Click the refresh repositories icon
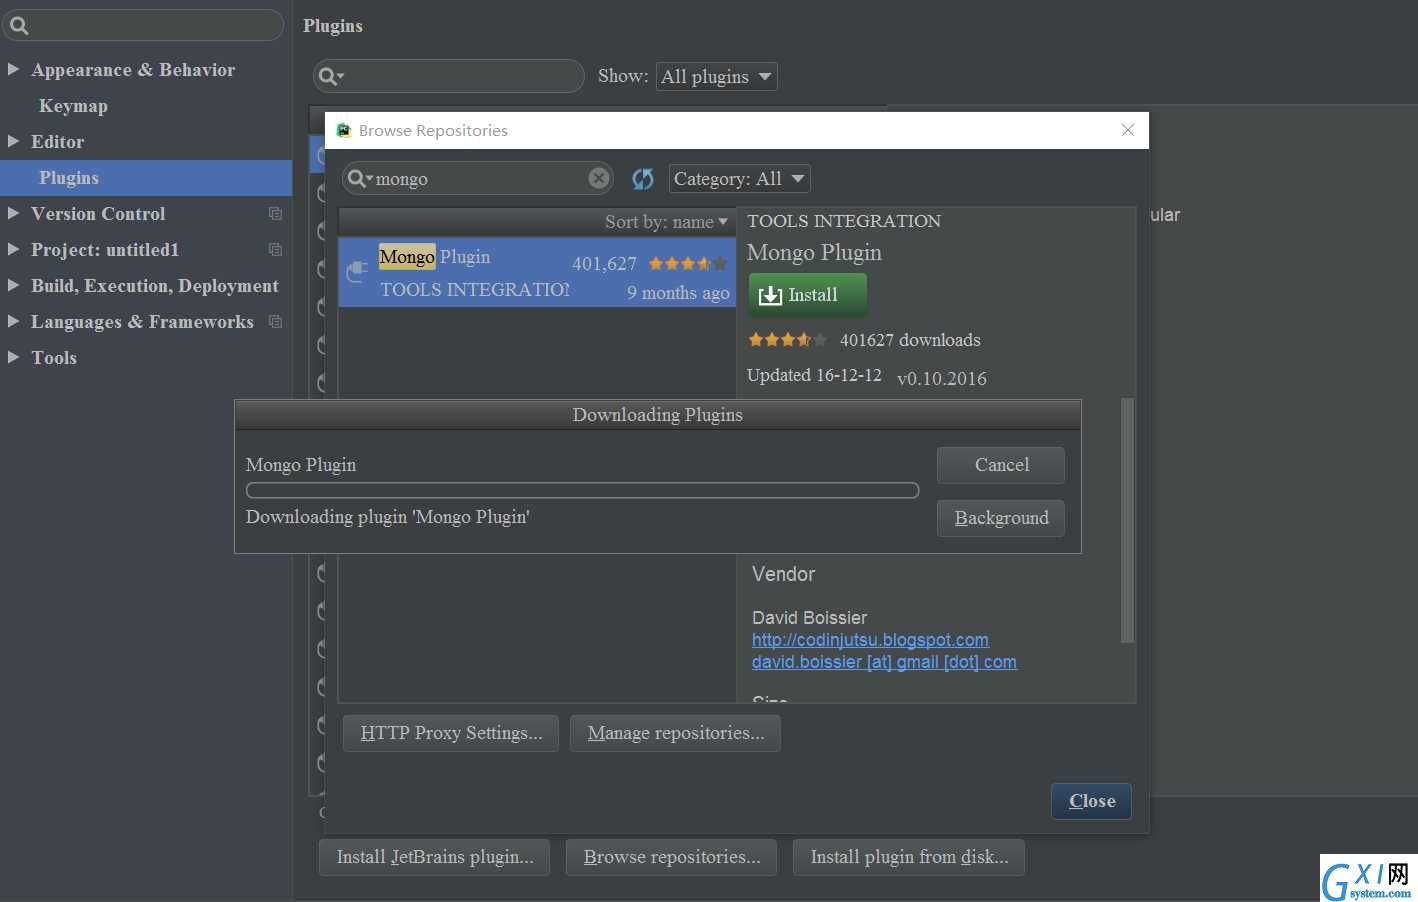1418x902 pixels. 642,179
